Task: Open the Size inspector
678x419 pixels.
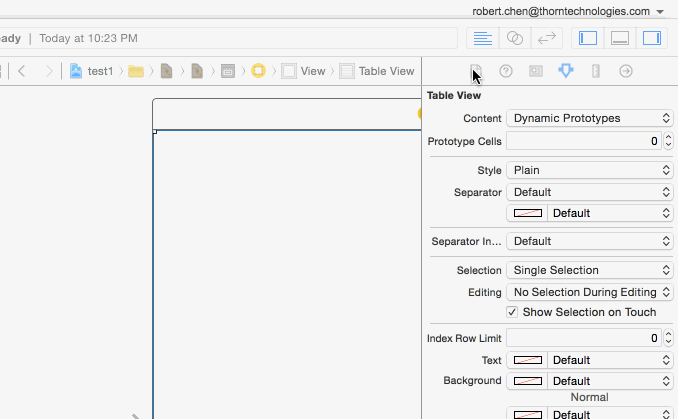Action: [596, 71]
